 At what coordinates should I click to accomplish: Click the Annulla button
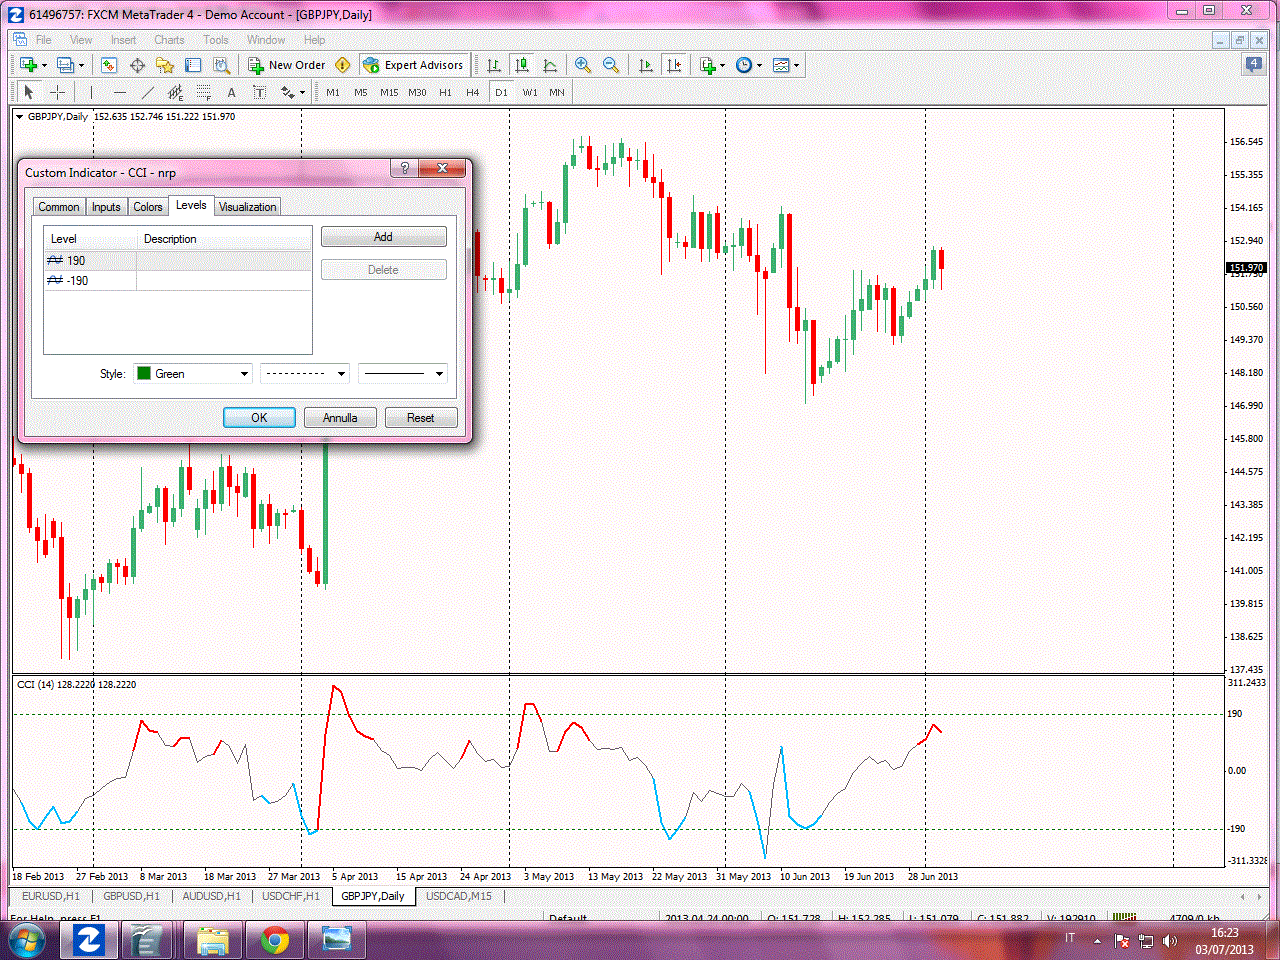point(340,418)
